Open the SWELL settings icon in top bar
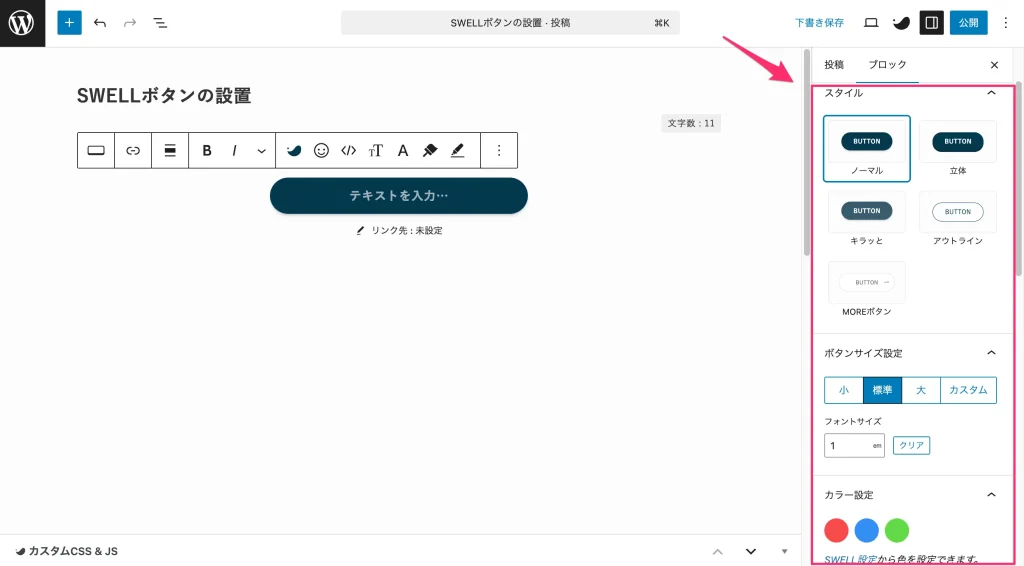1024x566 pixels. pyautogui.click(x=901, y=23)
